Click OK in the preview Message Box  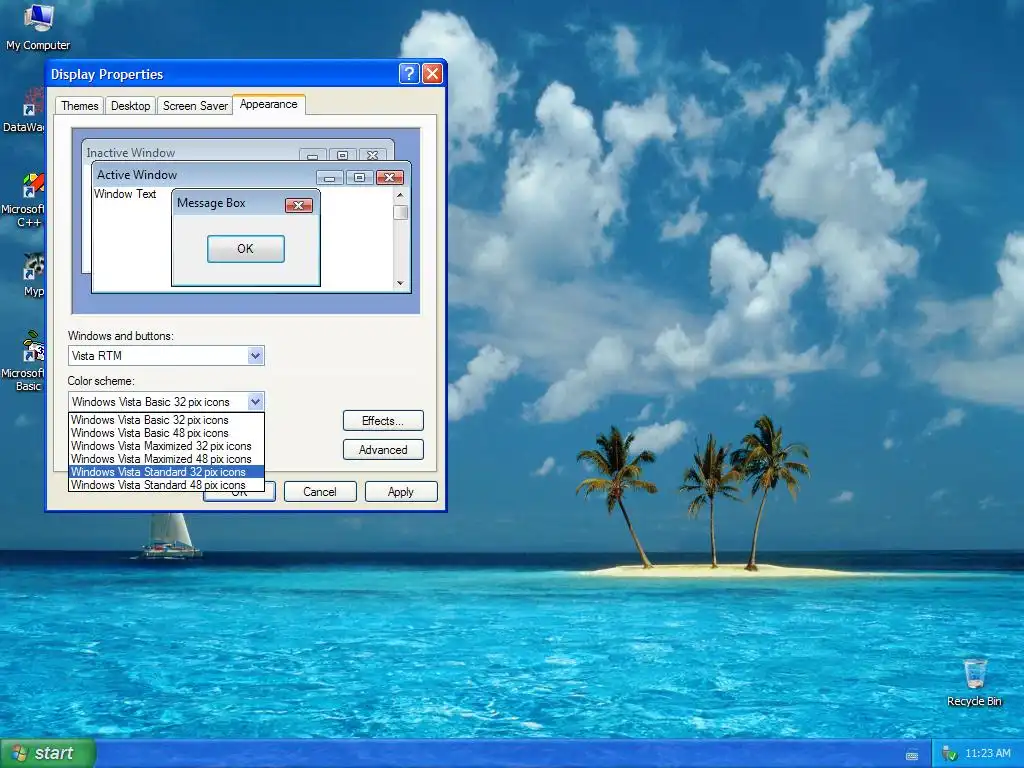pyautogui.click(x=246, y=249)
